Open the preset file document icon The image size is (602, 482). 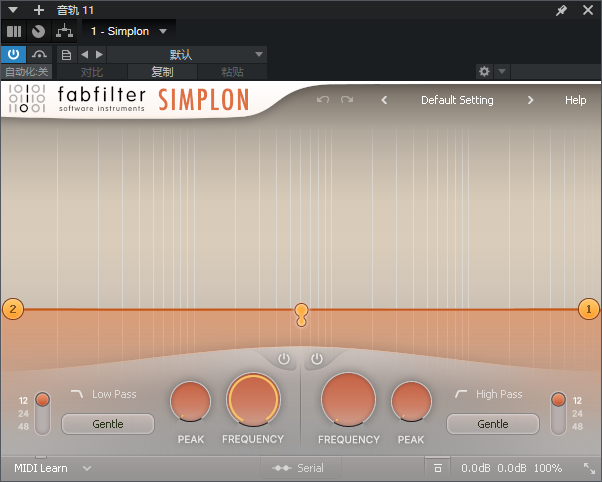(66, 55)
